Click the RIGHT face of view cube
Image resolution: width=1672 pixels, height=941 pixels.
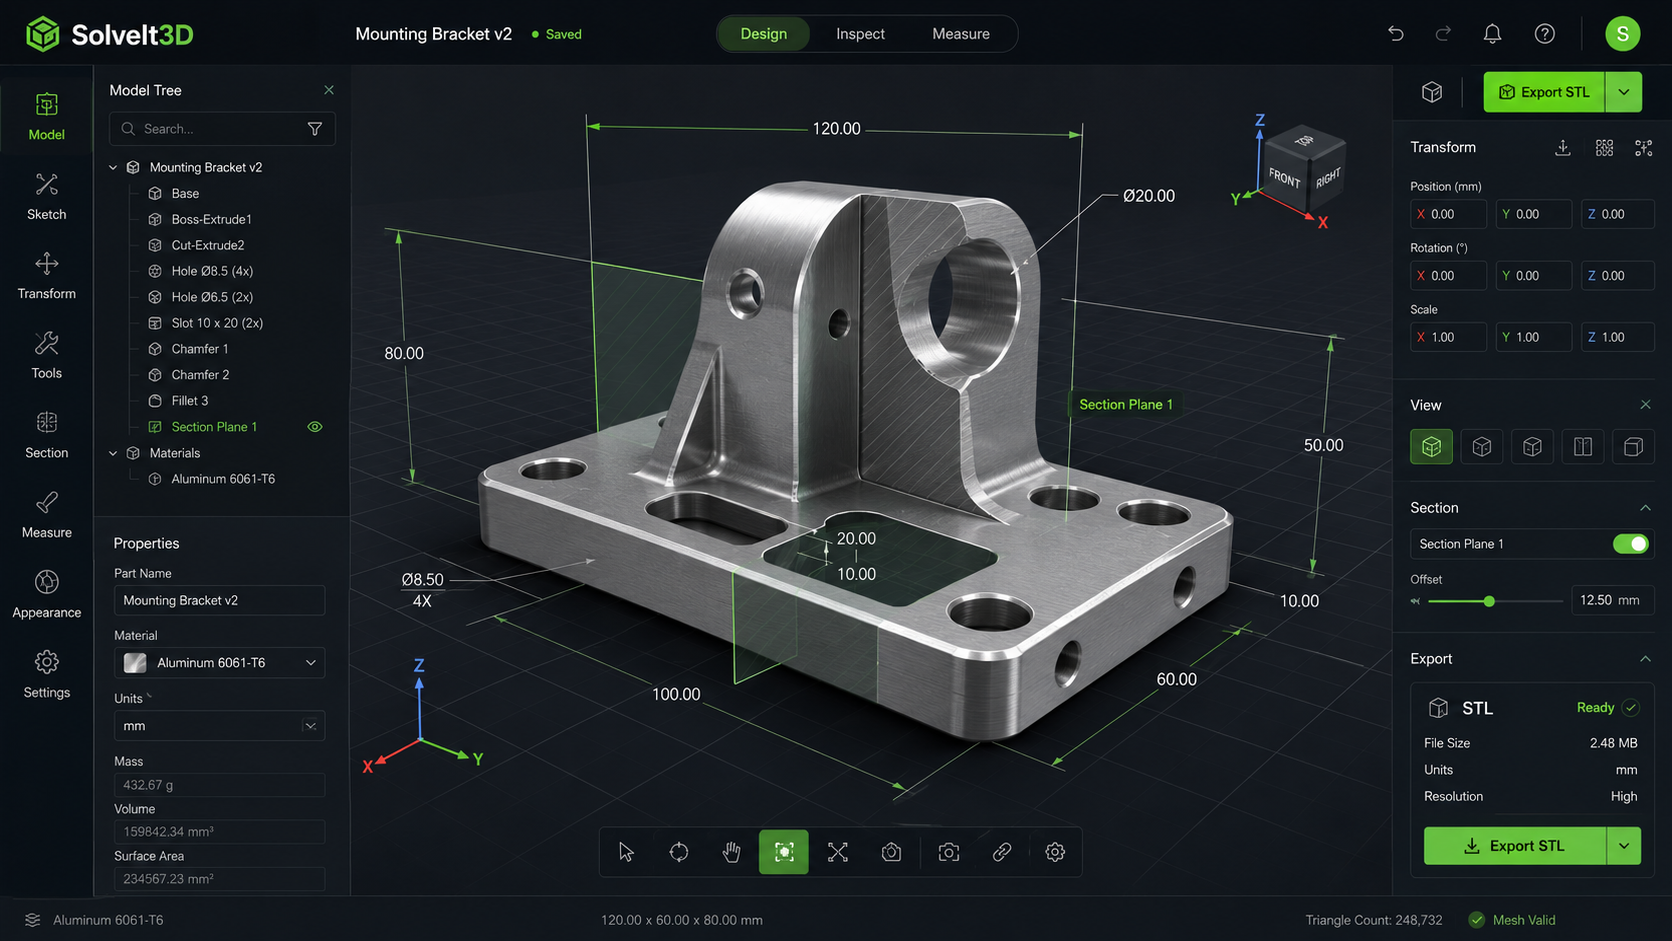[x=1327, y=179]
